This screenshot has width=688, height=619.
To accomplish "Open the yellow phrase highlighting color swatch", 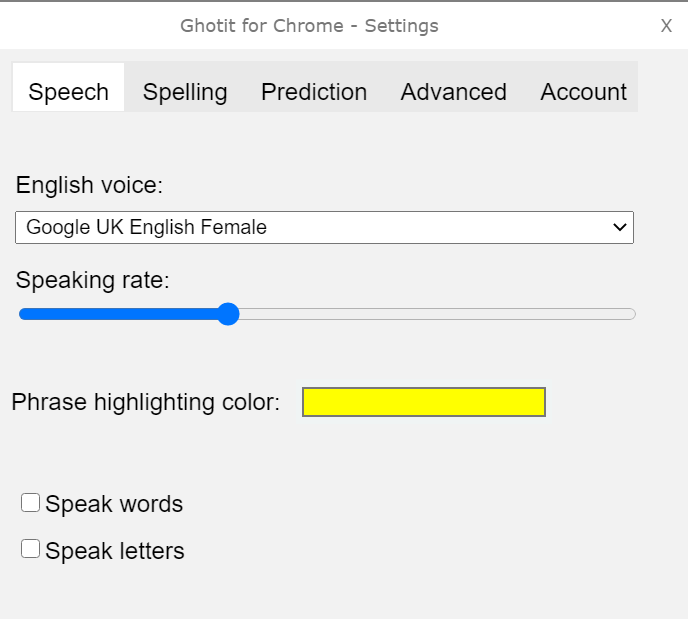I will point(424,402).
